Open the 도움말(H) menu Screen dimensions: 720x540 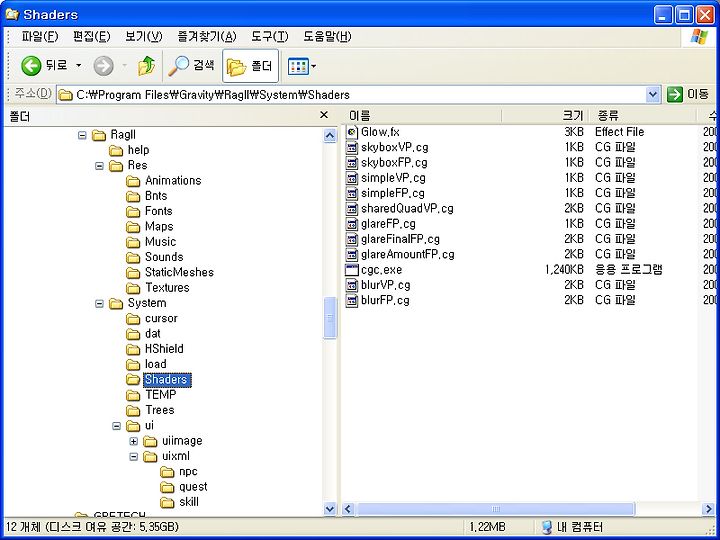coord(327,37)
